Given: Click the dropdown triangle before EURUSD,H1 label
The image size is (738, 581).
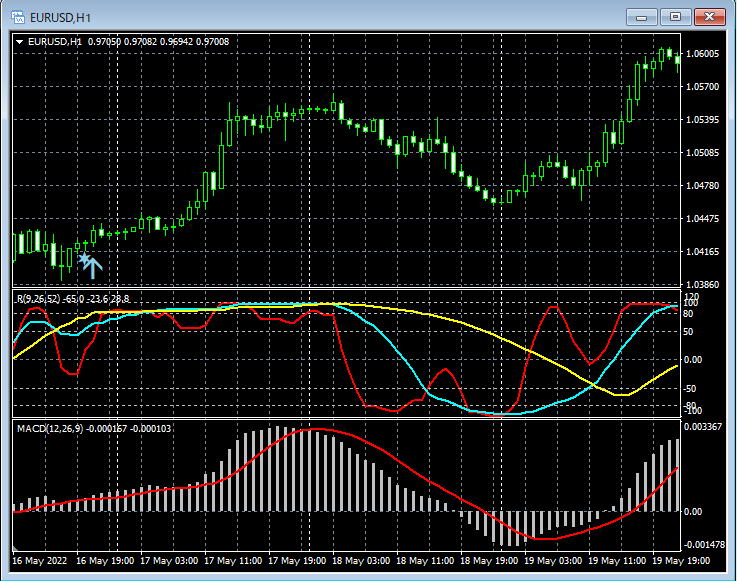Looking at the screenshot, I should pyautogui.click(x=20, y=42).
